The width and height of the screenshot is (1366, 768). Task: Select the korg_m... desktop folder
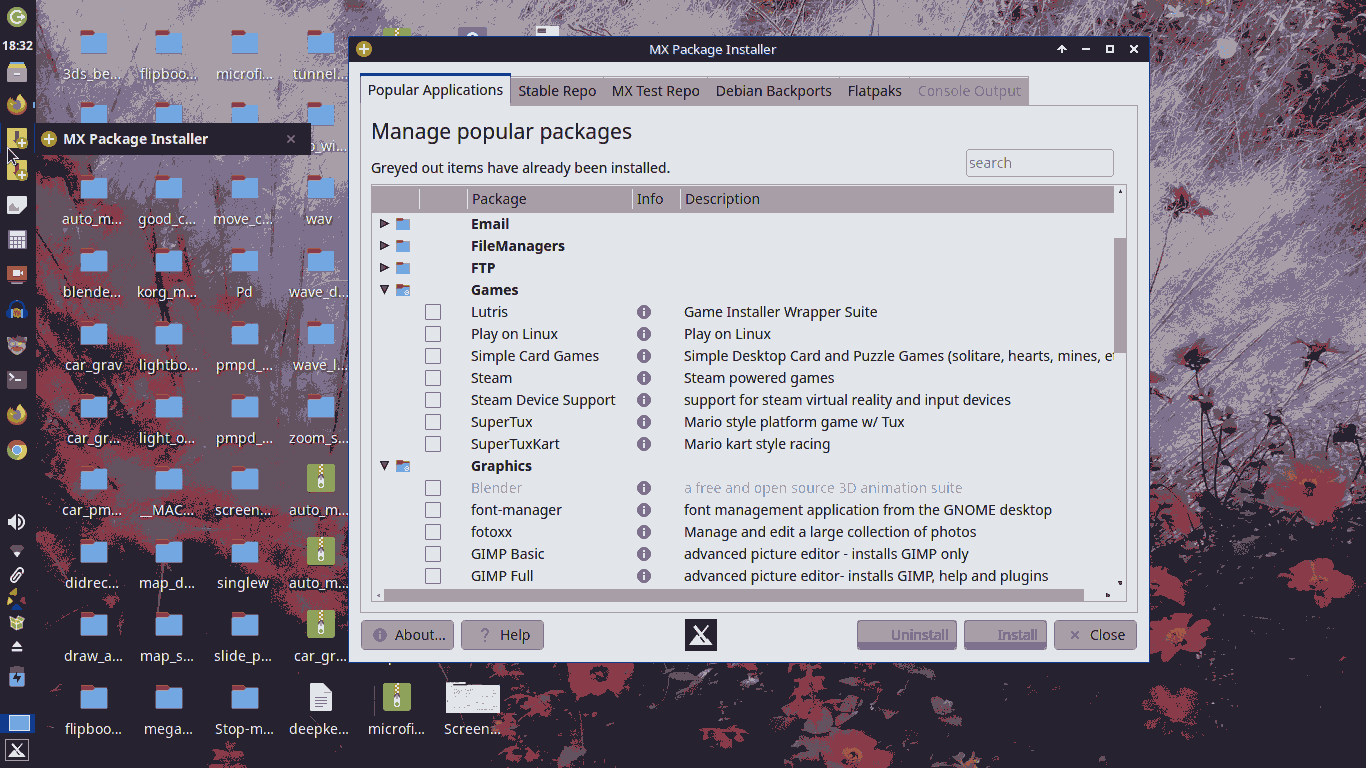pyautogui.click(x=169, y=273)
